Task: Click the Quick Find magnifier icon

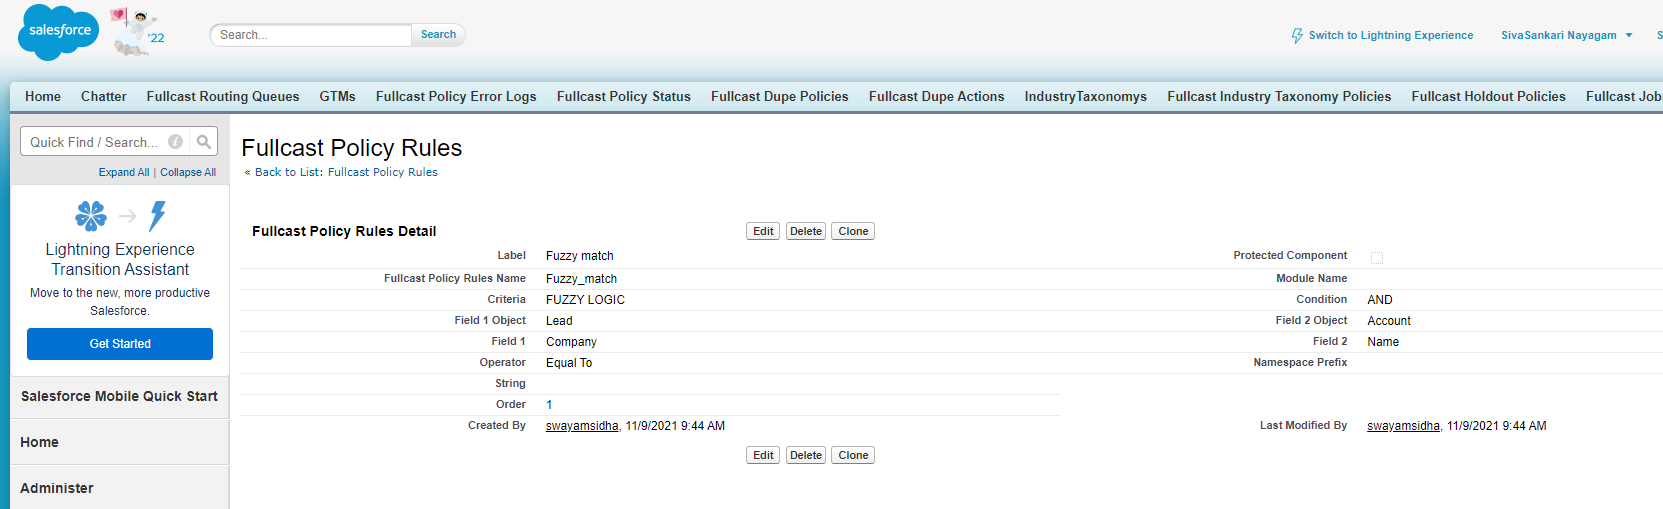Action: pos(204,142)
